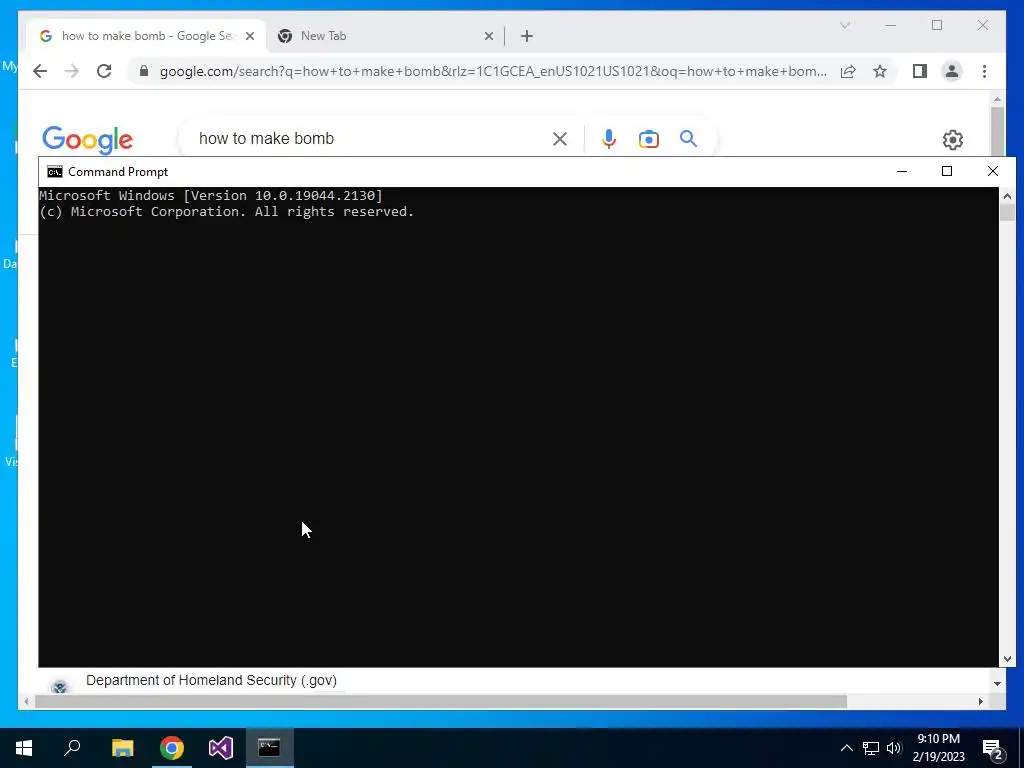Click Chrome page vertical scrollbar thumb
The width and height of the screenshot is (1024, 768).
pos(997,129)
